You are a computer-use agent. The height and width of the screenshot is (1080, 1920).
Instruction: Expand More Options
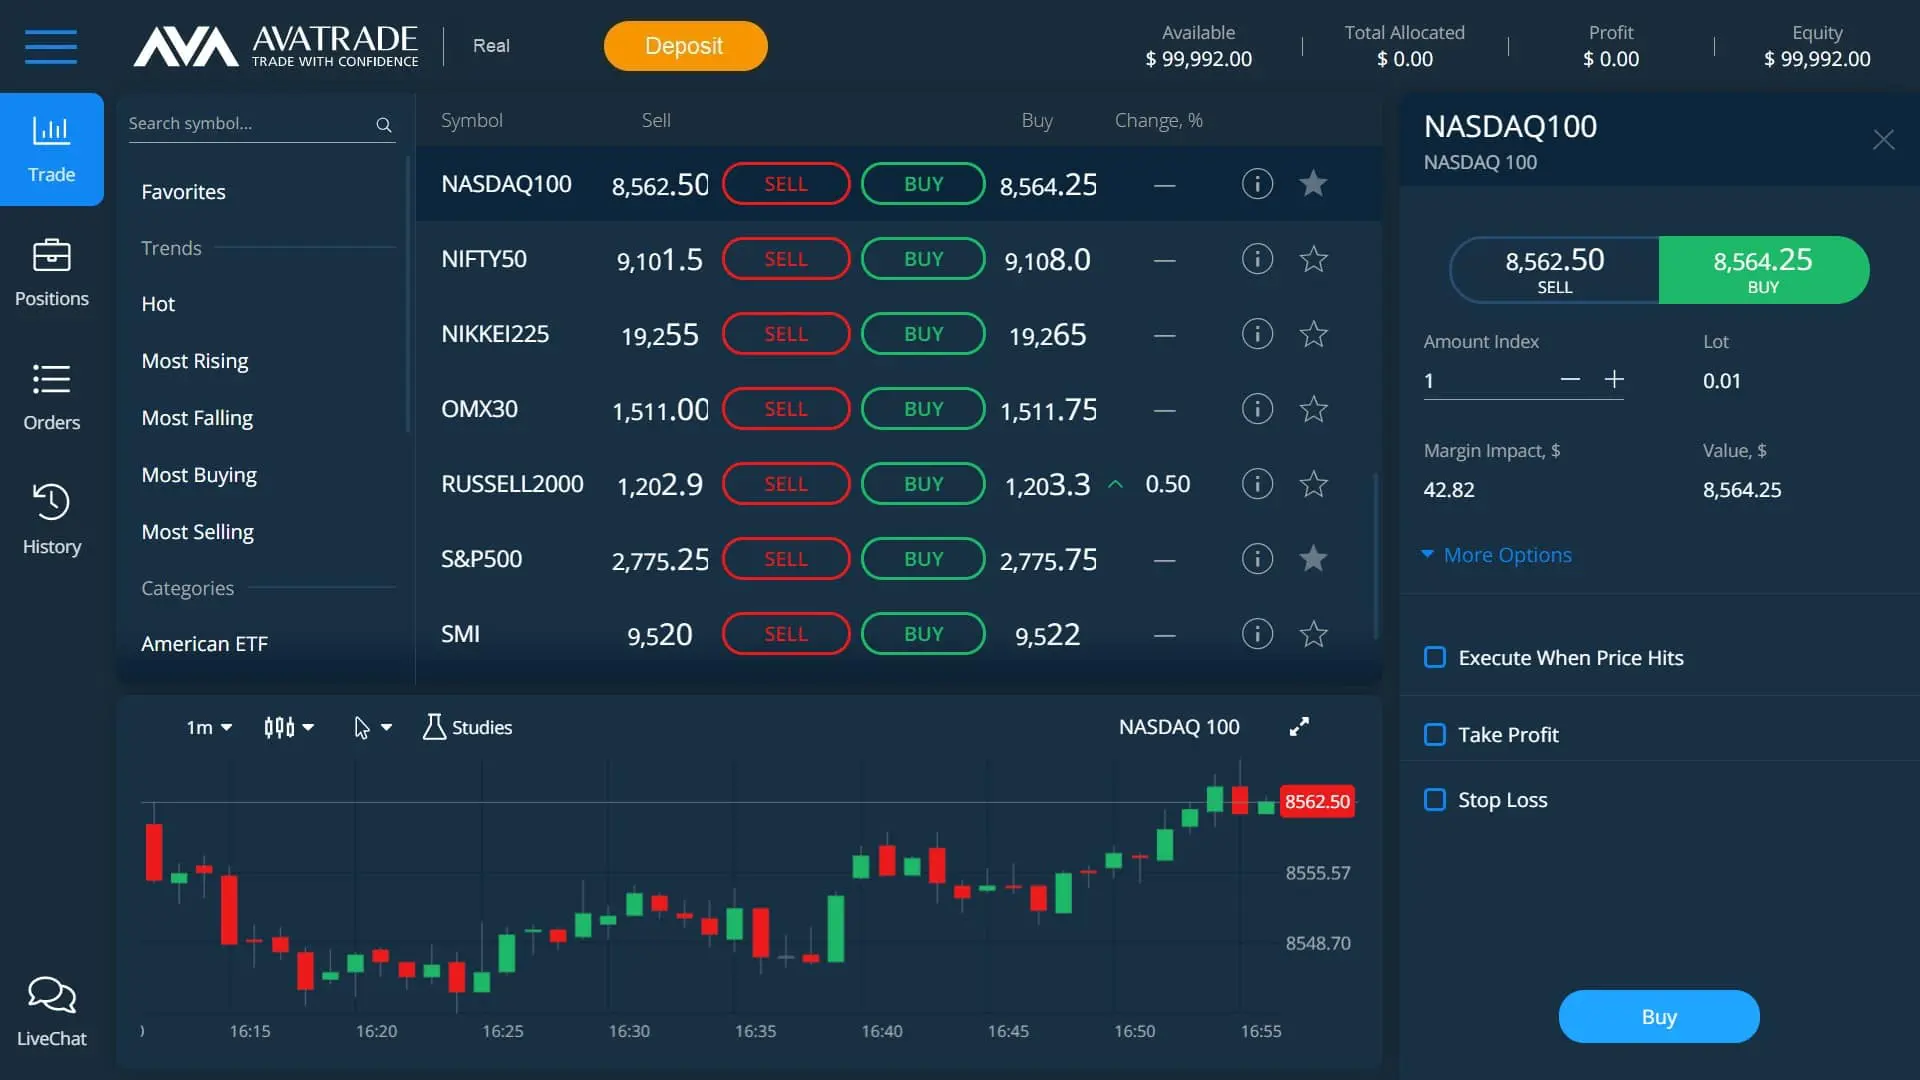pos(1497,555)
